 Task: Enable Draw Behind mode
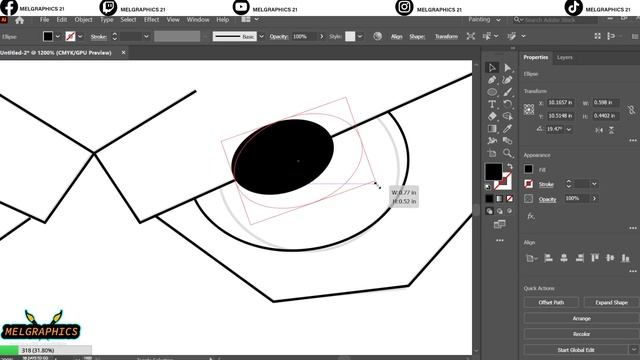pyautogui.click(x=499, y=211)
